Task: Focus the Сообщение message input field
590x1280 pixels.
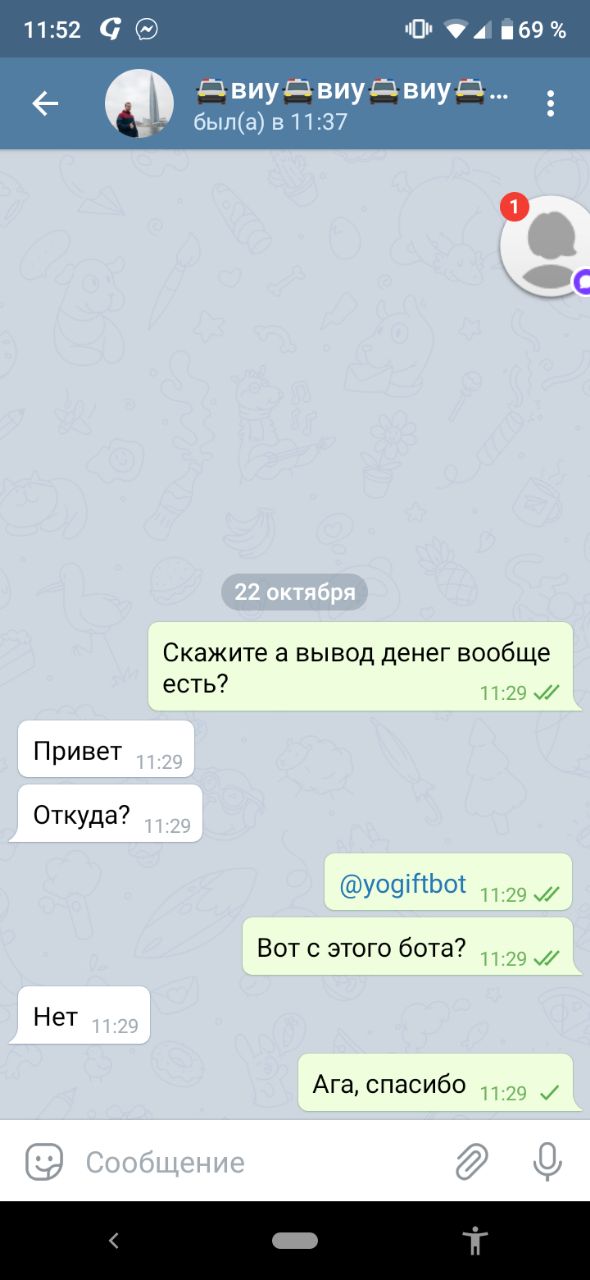Action: pos(260,1162)
